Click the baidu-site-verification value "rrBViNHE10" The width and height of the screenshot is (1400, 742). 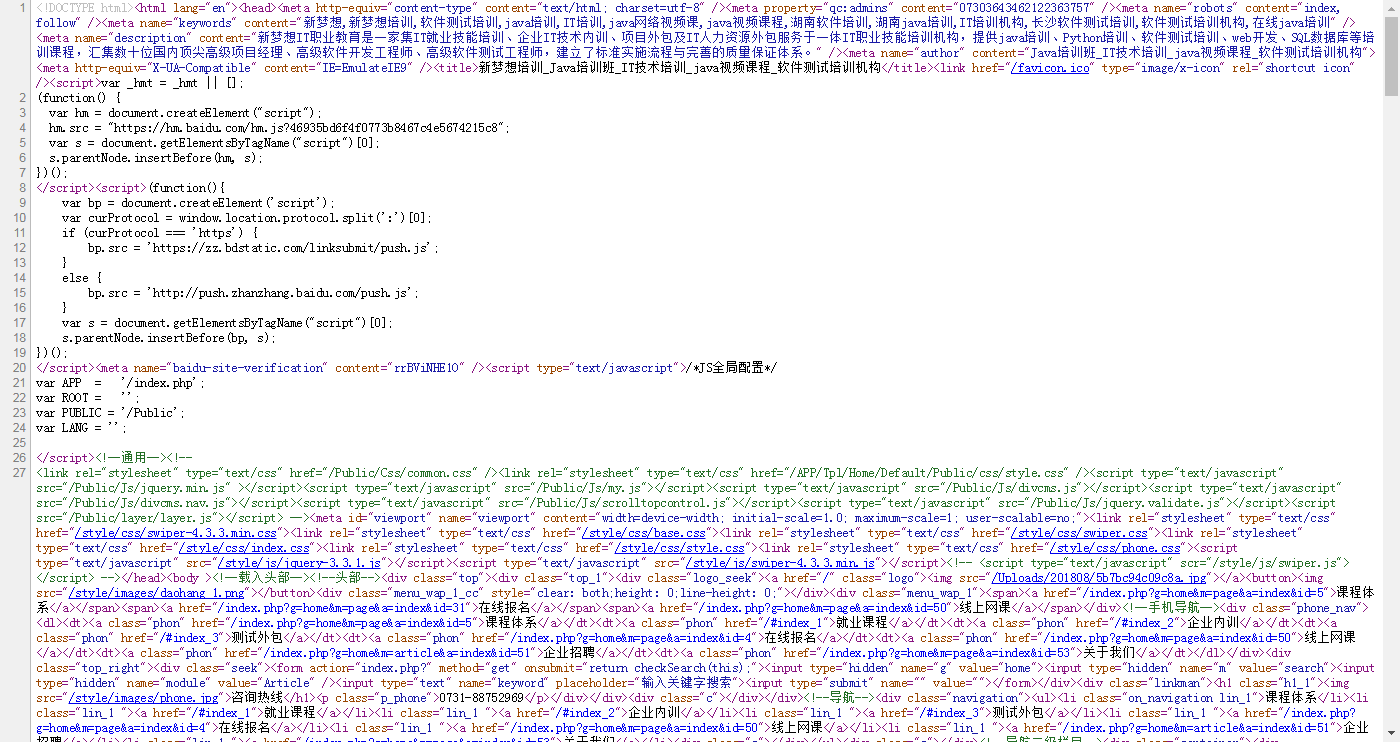[x=429, y=368]
